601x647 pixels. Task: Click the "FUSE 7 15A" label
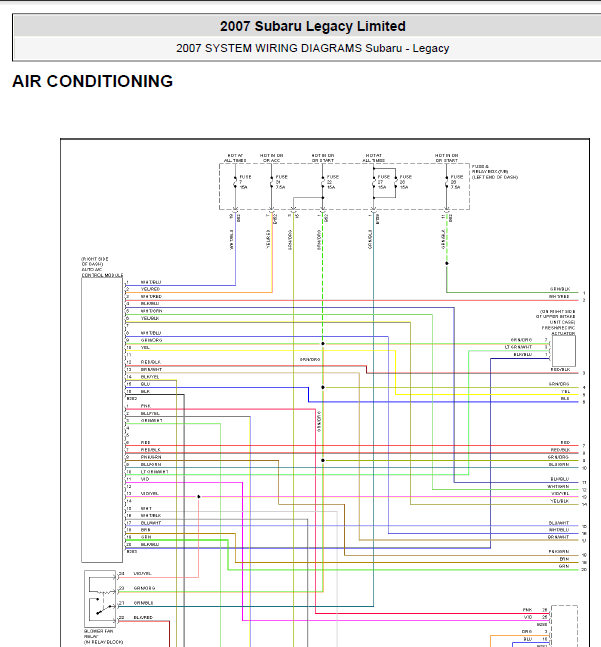coord(245,182)
